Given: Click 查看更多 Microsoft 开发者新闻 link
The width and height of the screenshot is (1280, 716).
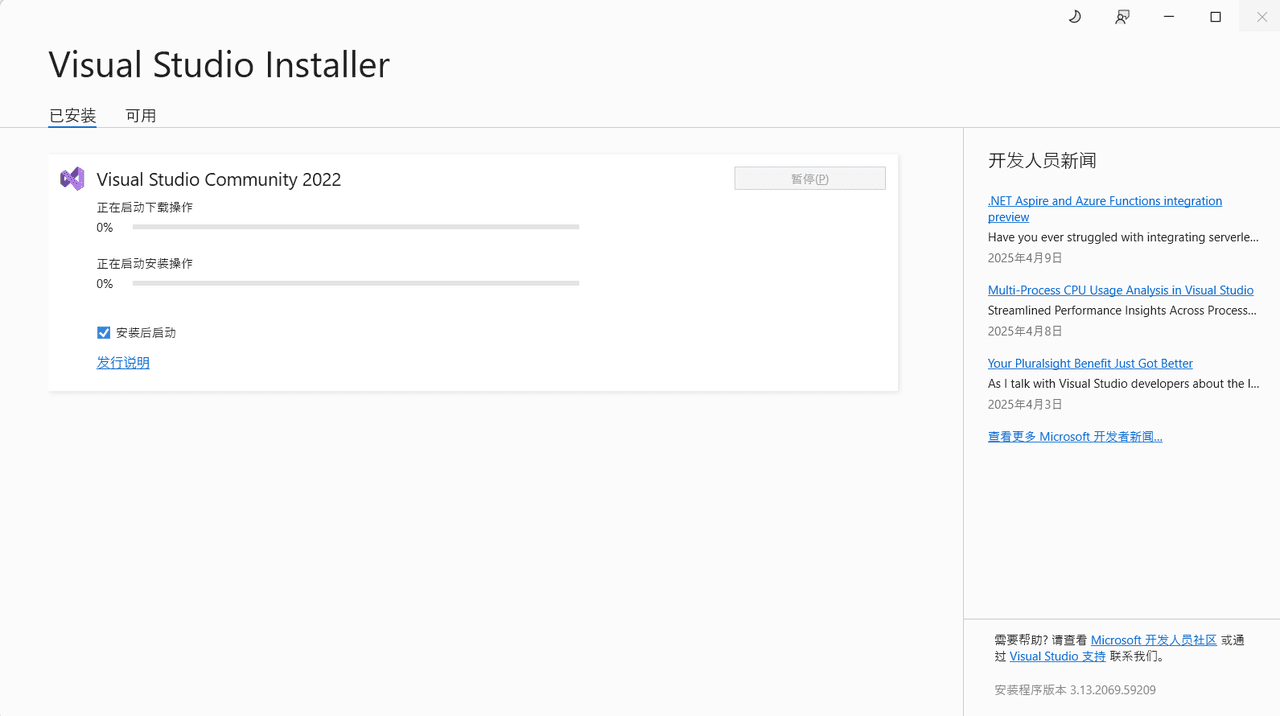Looking at the screenshot, I should click(1075, 436).
